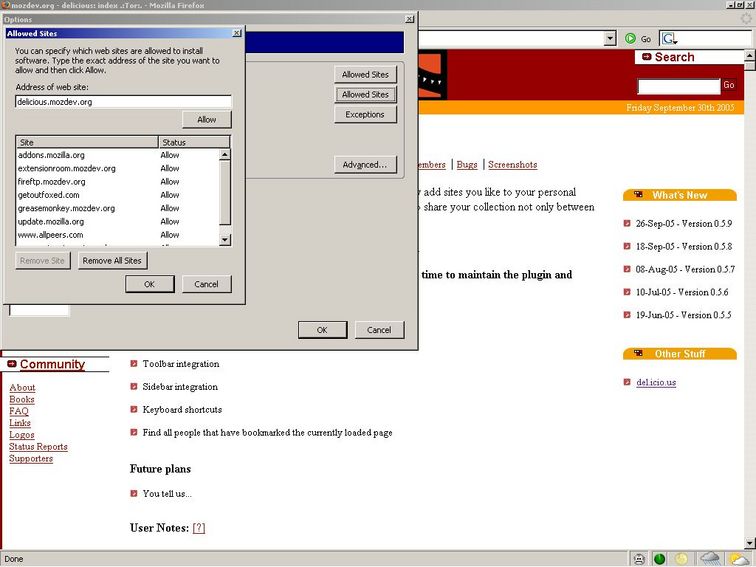Click the green radar status bar icon
Viewport: 756px width, 567px height.
(659, 559)
